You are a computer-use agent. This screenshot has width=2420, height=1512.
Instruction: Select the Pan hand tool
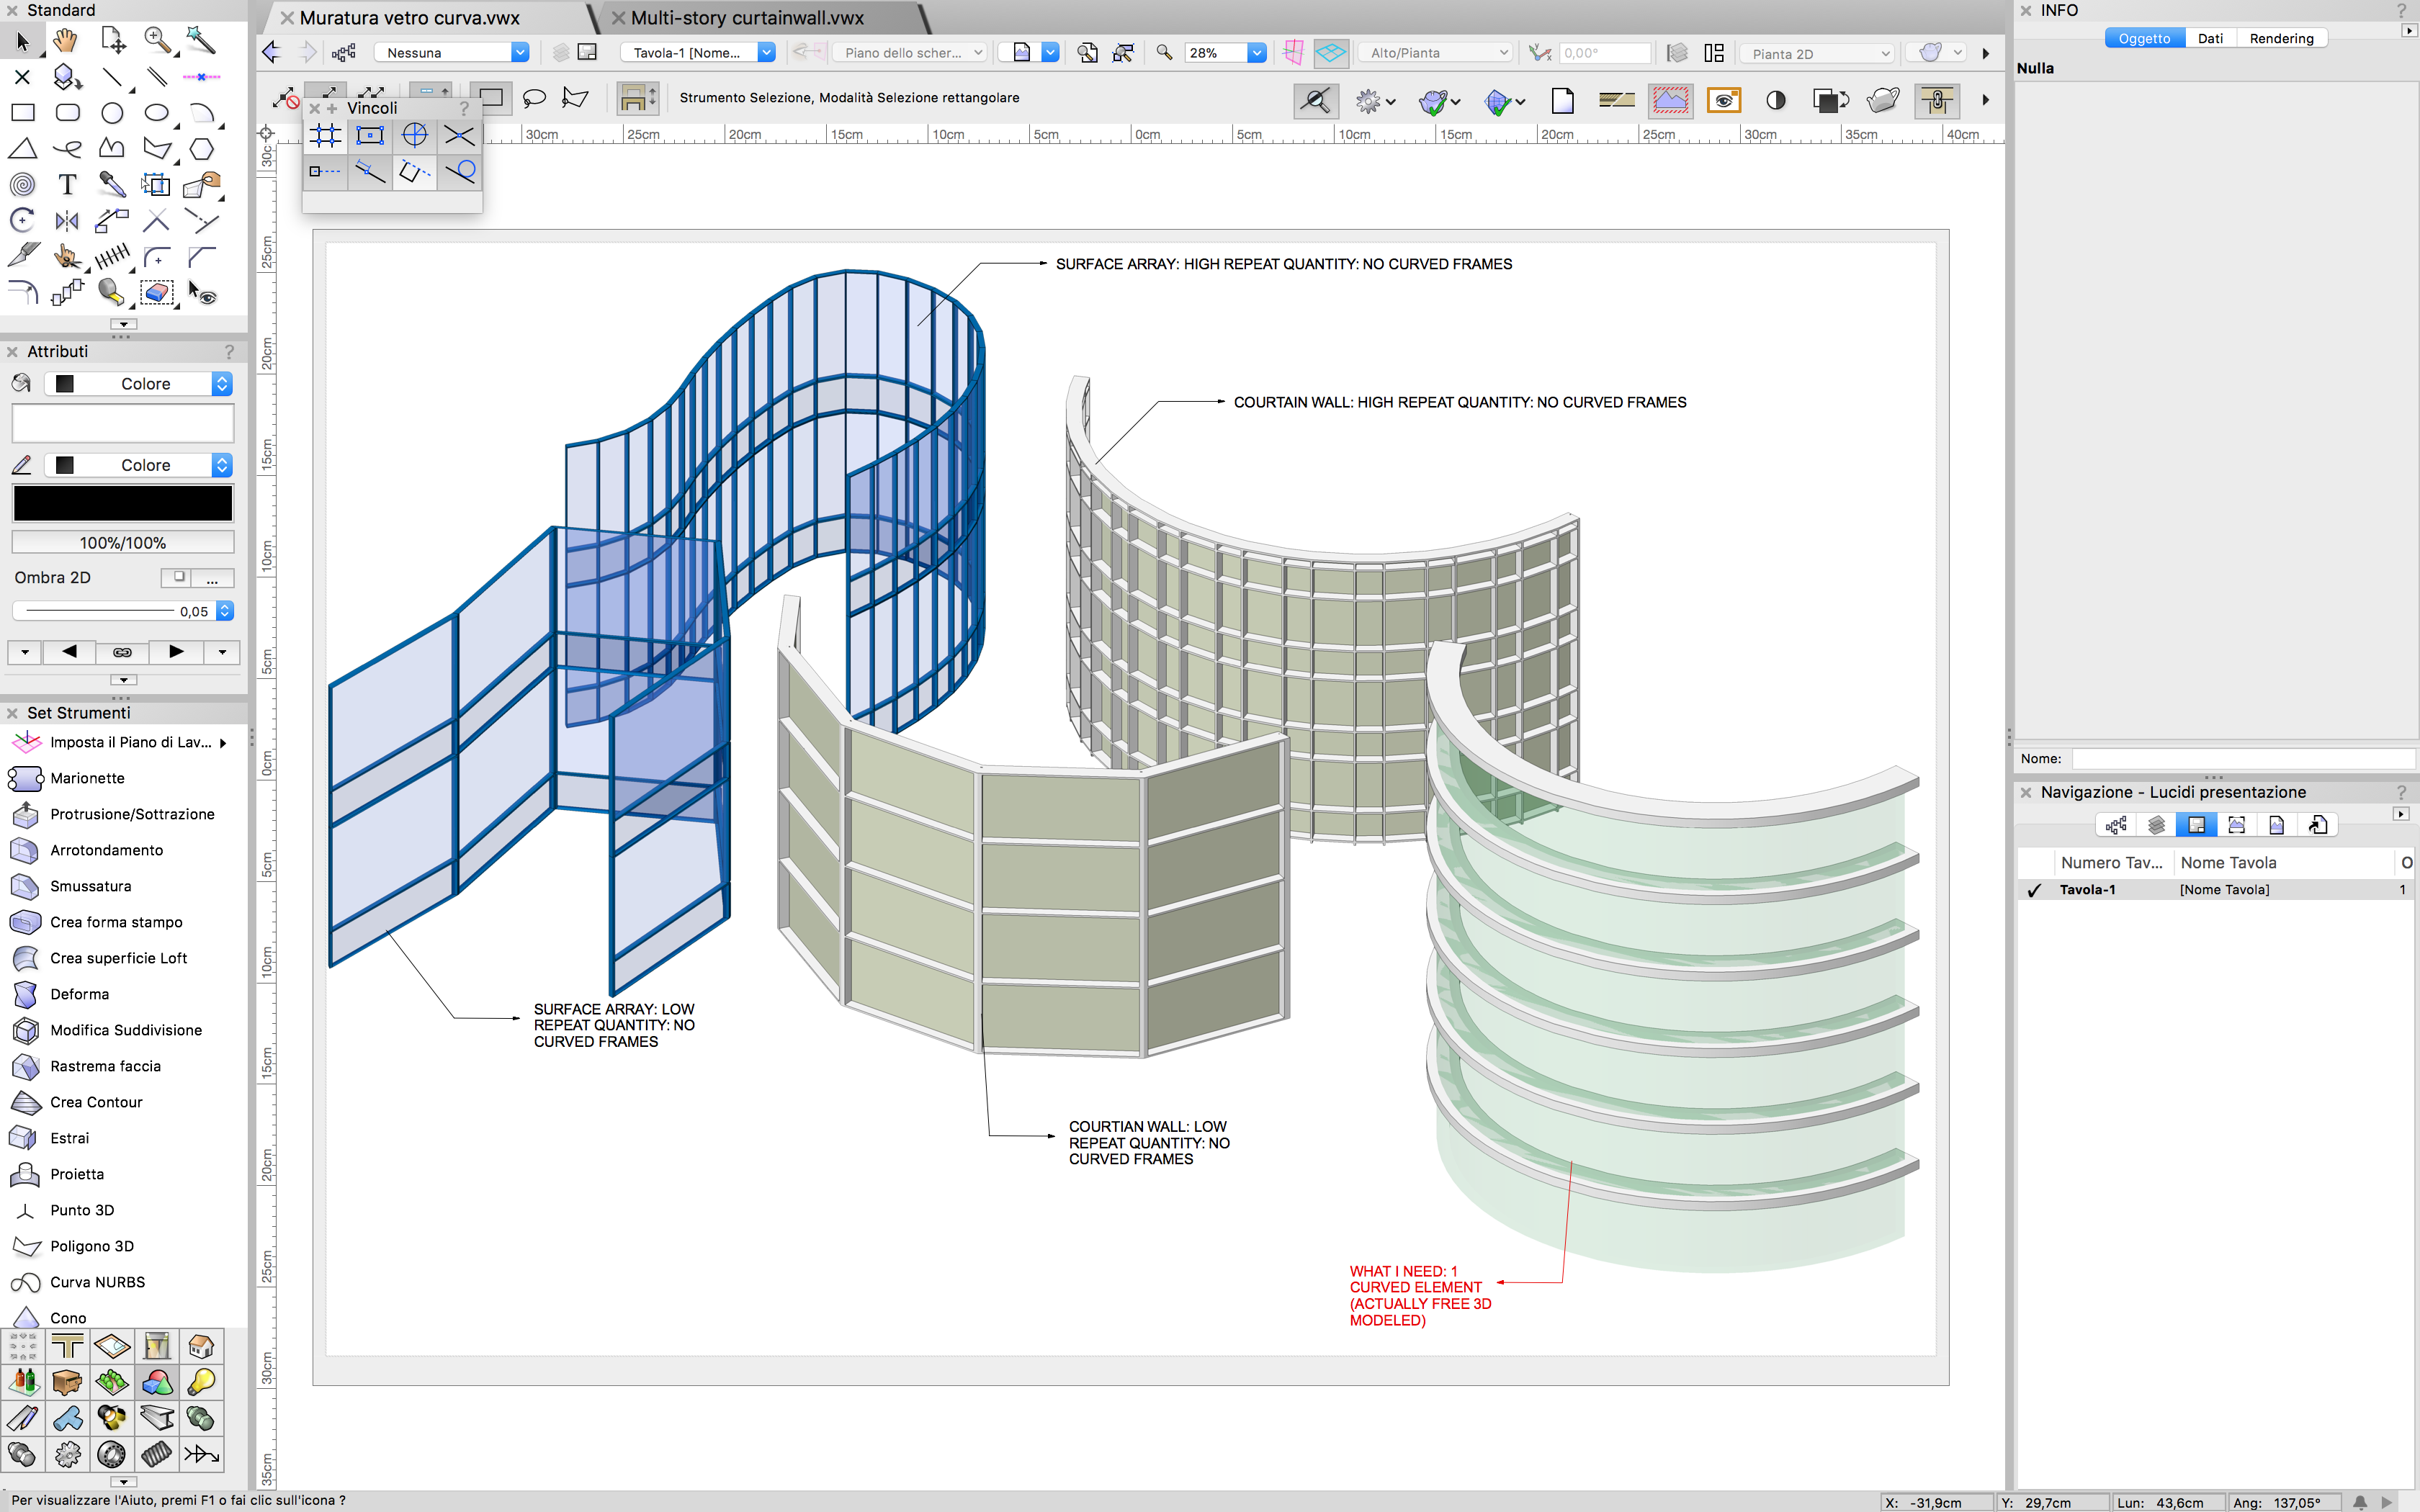point(66,41)
